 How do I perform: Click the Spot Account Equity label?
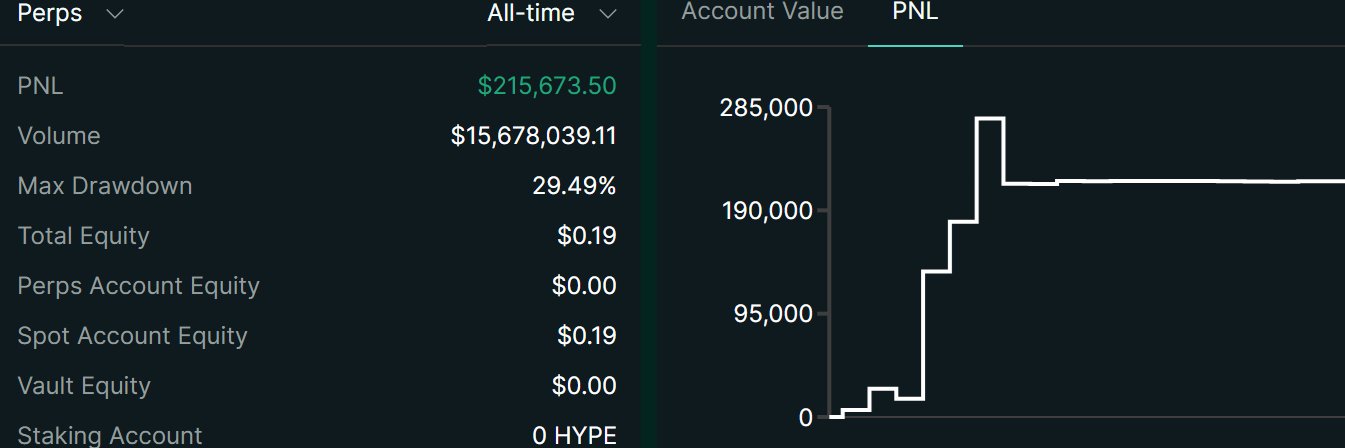tap(132, 336)
